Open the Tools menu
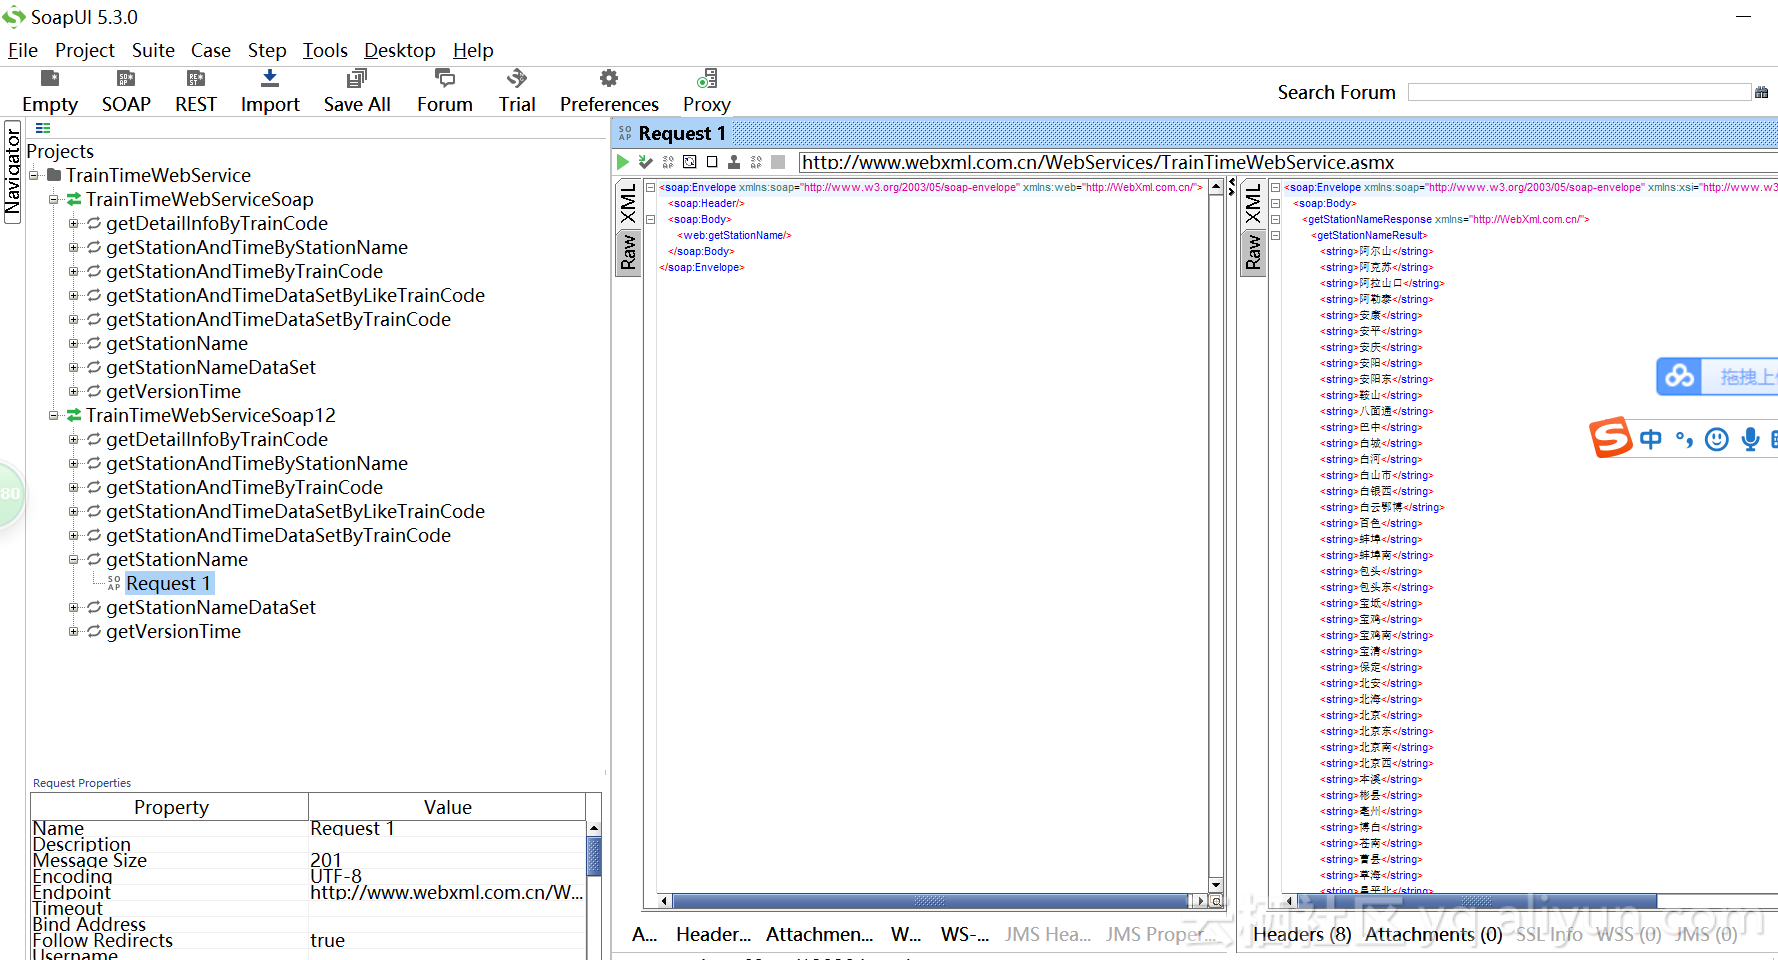 325,50
